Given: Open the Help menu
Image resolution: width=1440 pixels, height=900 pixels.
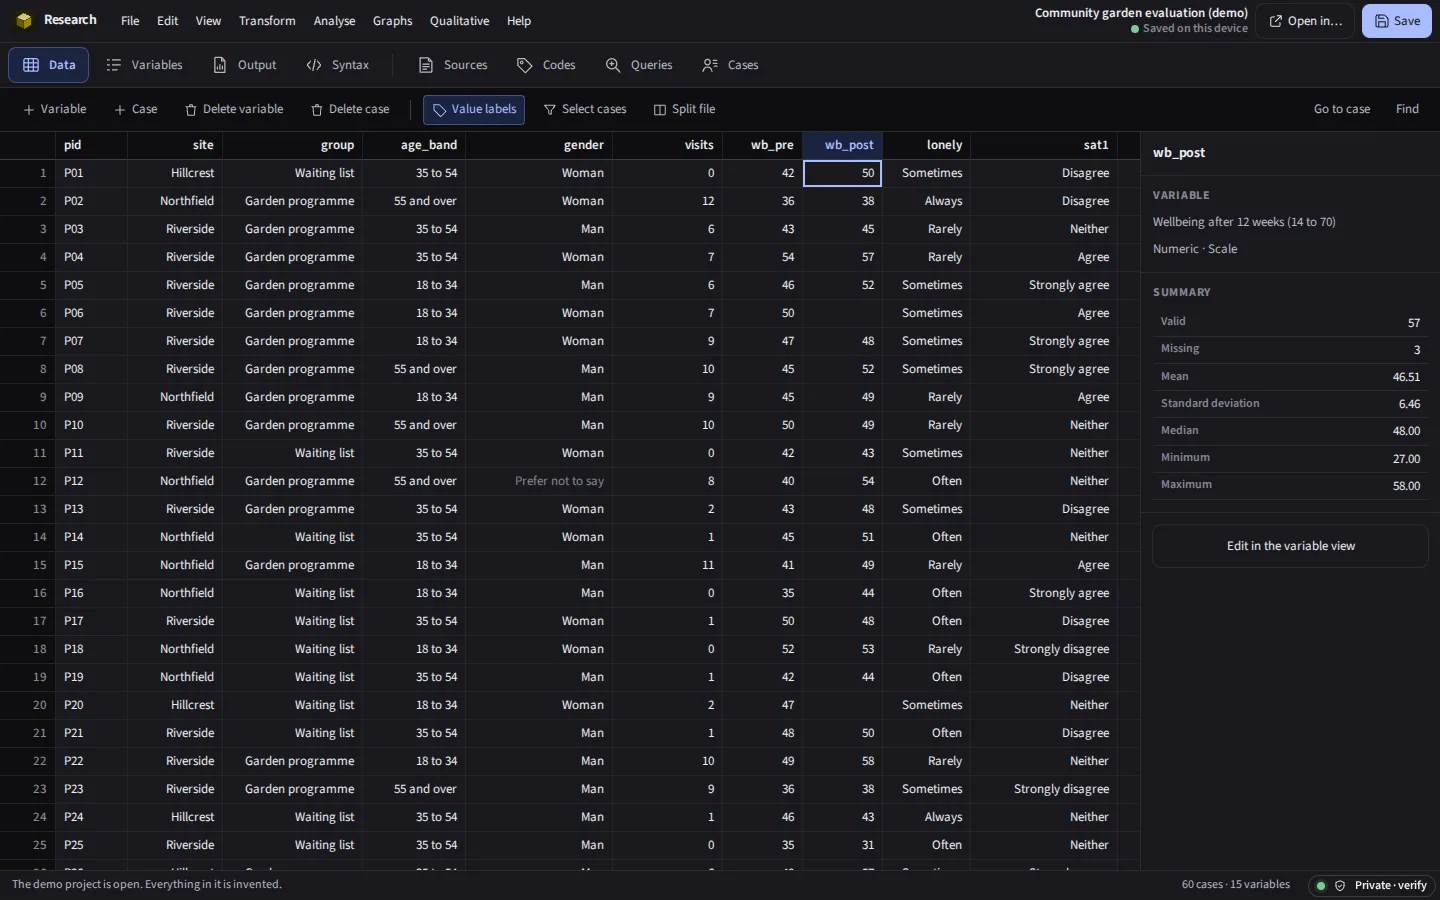Looking at the screenshot, I should 518,21.
